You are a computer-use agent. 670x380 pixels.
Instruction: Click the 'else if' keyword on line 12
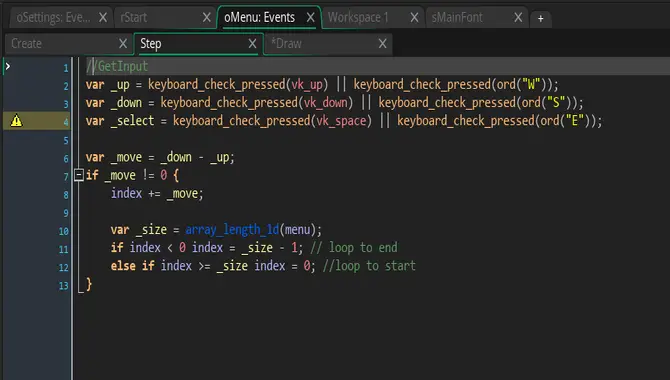132,266
